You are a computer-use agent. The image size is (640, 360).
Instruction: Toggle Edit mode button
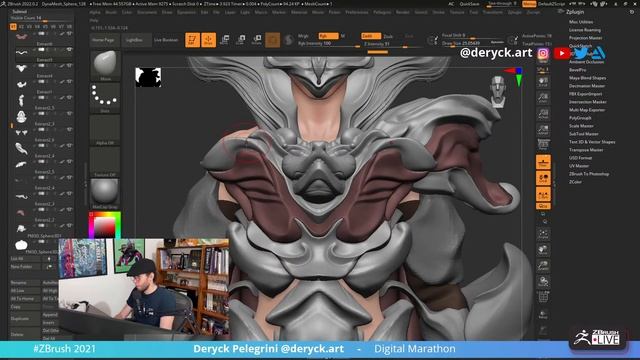(x=192, y=40)
